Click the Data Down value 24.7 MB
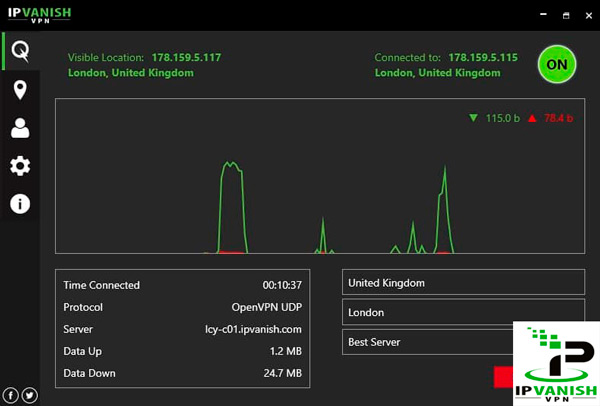The image size is (600, 406). pyautogui.click(x=282, y=373)
